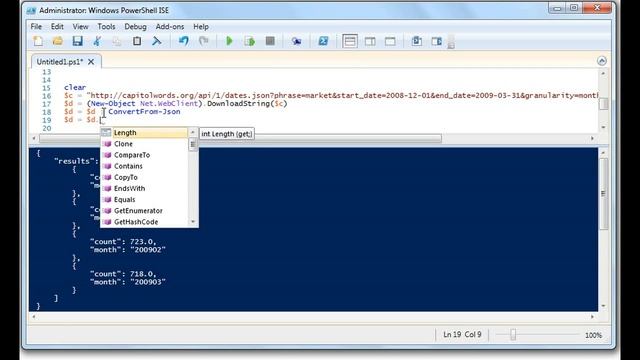Click script editor horizontal scrollbar thumb

click(240, 138)
